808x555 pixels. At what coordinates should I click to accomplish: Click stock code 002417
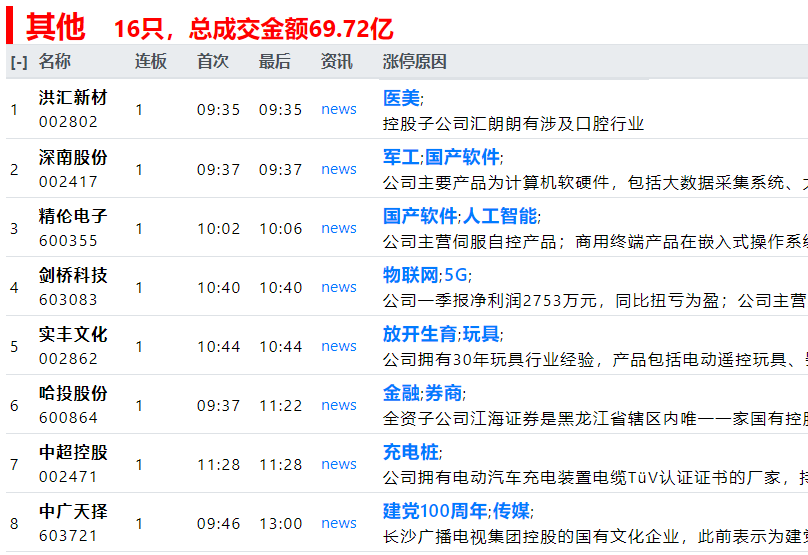pos(68,182)
